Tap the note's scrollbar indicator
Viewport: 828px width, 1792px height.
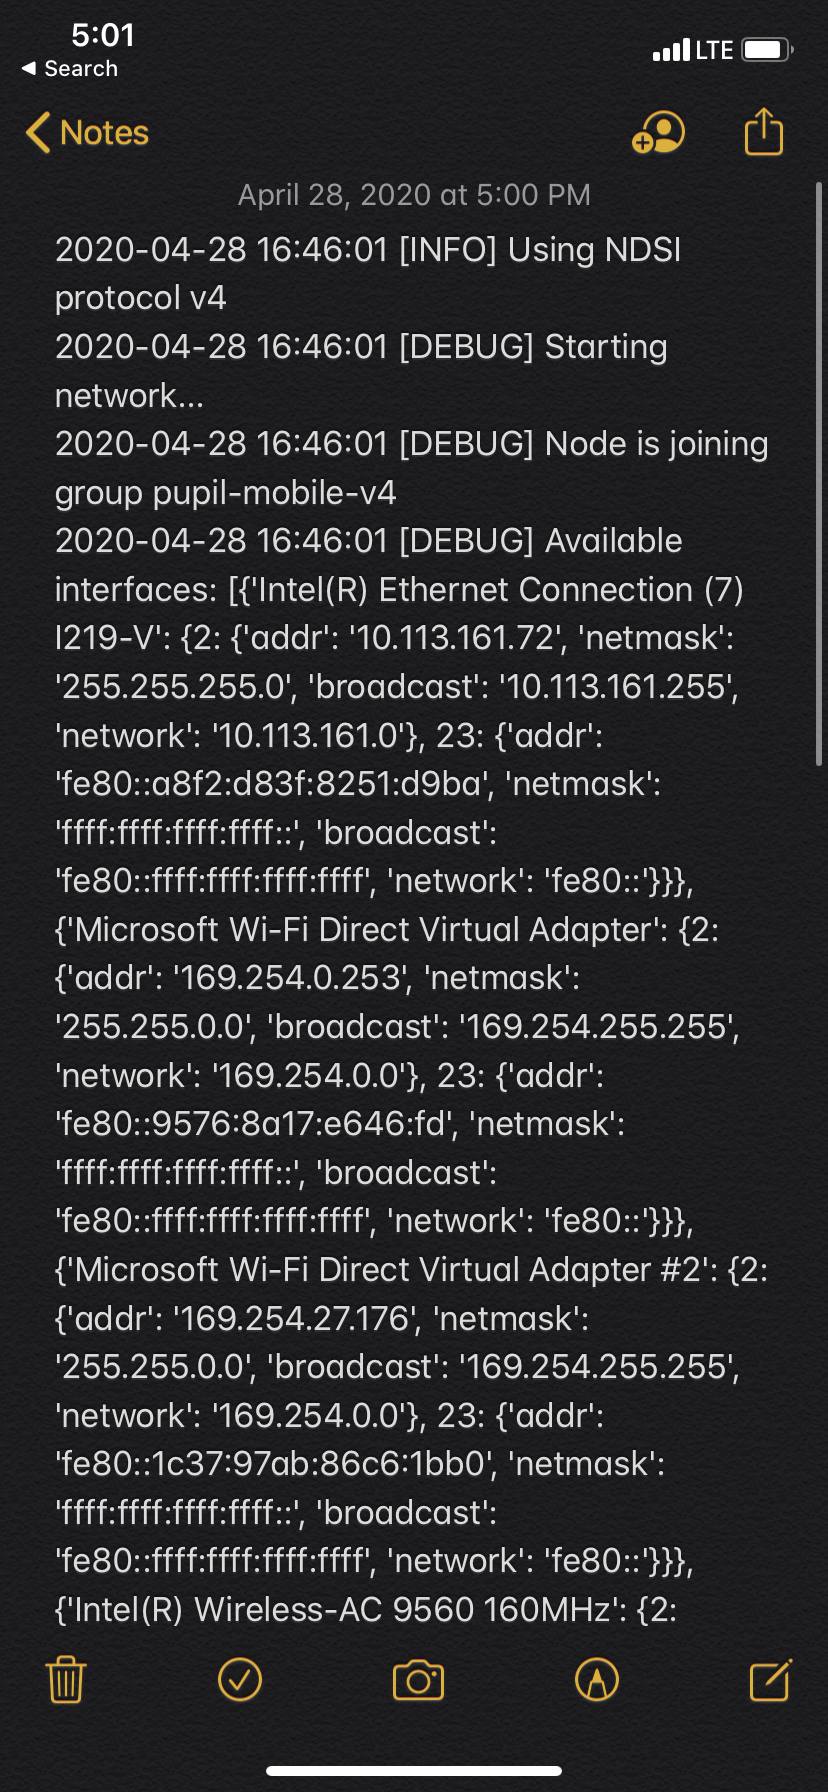[x=819, y=474]
